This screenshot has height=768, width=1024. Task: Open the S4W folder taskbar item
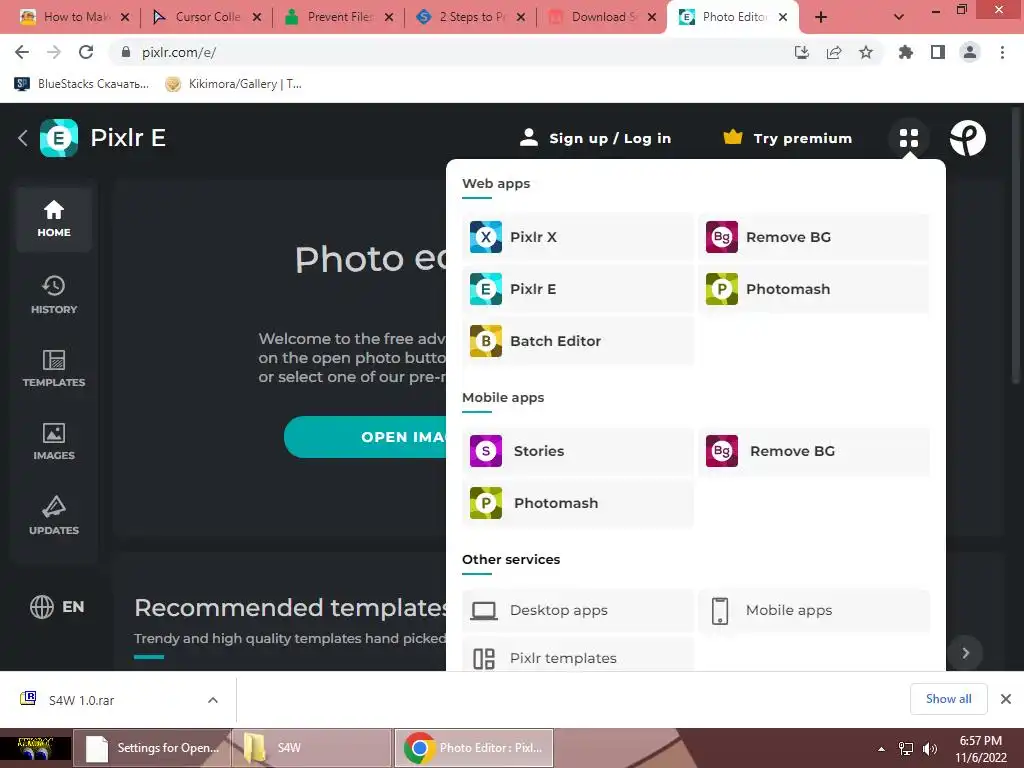pyautogui.click(x=312, y=748)
